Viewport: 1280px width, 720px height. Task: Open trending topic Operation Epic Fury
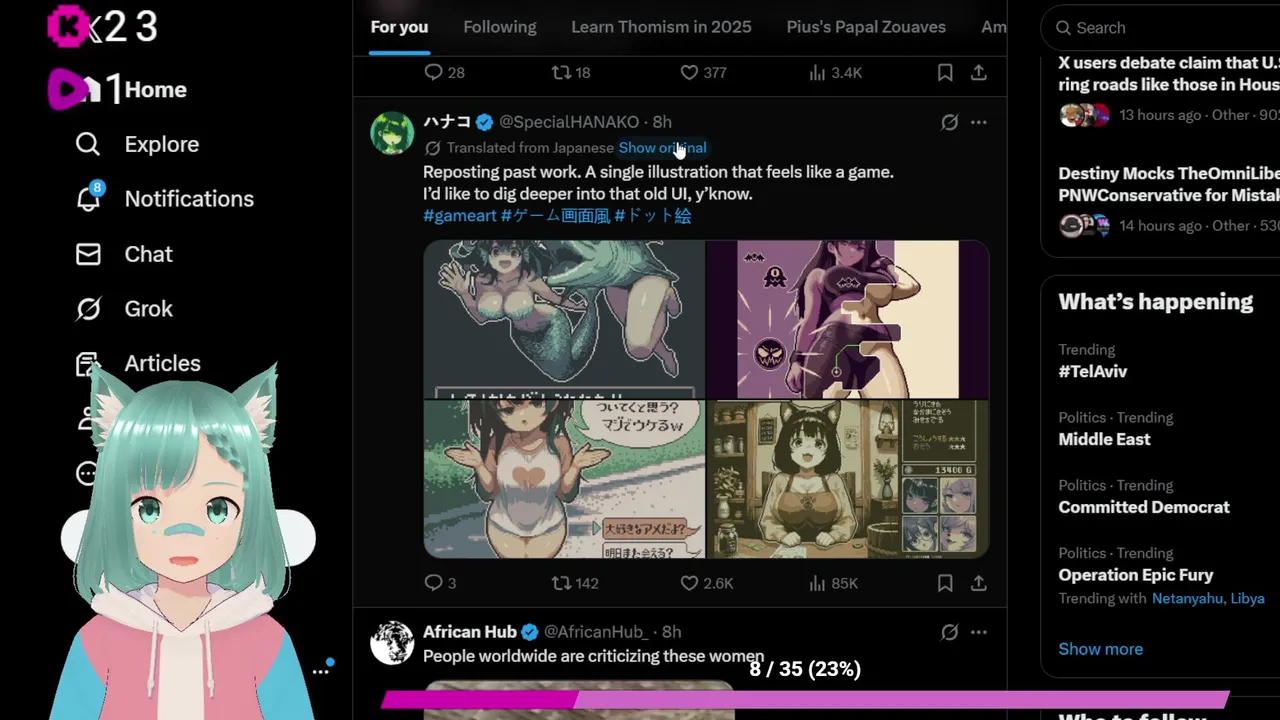tap(1136, 575)
